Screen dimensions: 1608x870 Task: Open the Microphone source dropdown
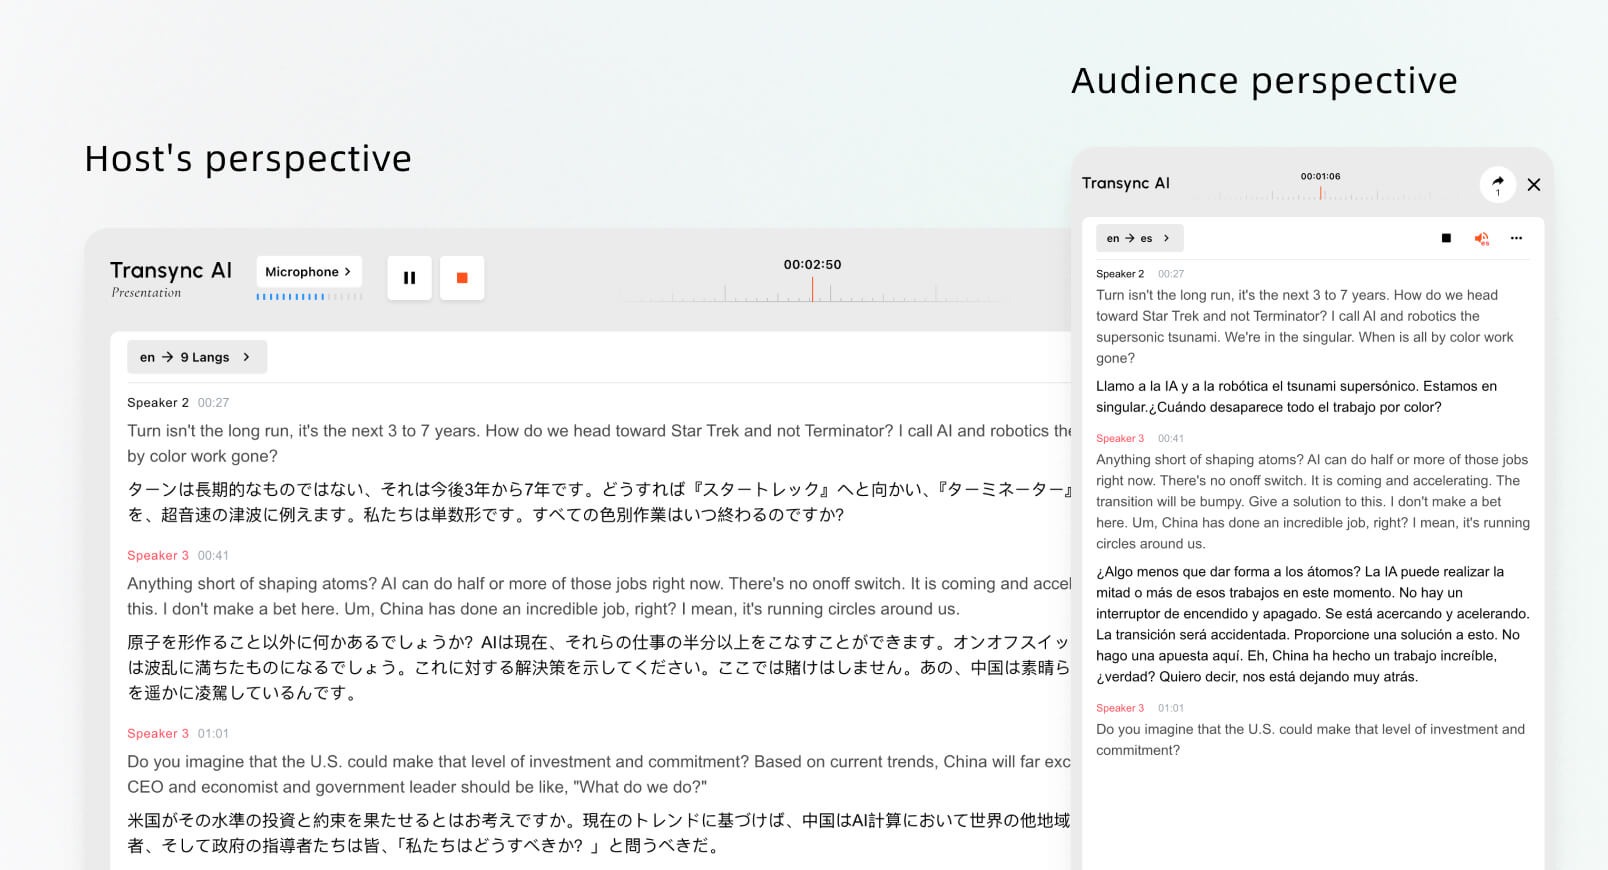(309, 271)
